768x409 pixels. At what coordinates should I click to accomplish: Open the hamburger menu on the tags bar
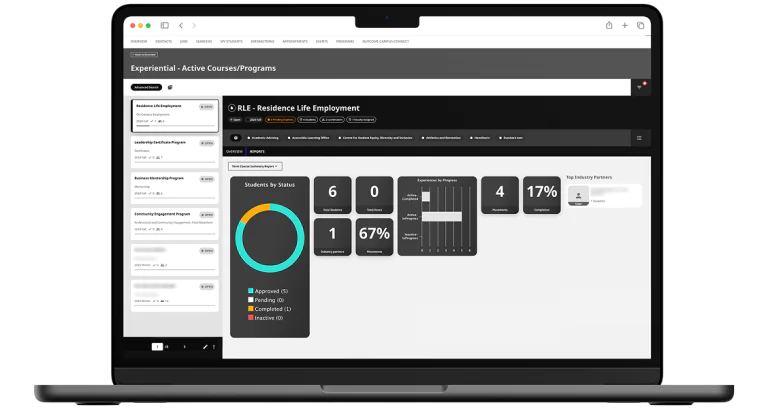click(x=639, y=138)
